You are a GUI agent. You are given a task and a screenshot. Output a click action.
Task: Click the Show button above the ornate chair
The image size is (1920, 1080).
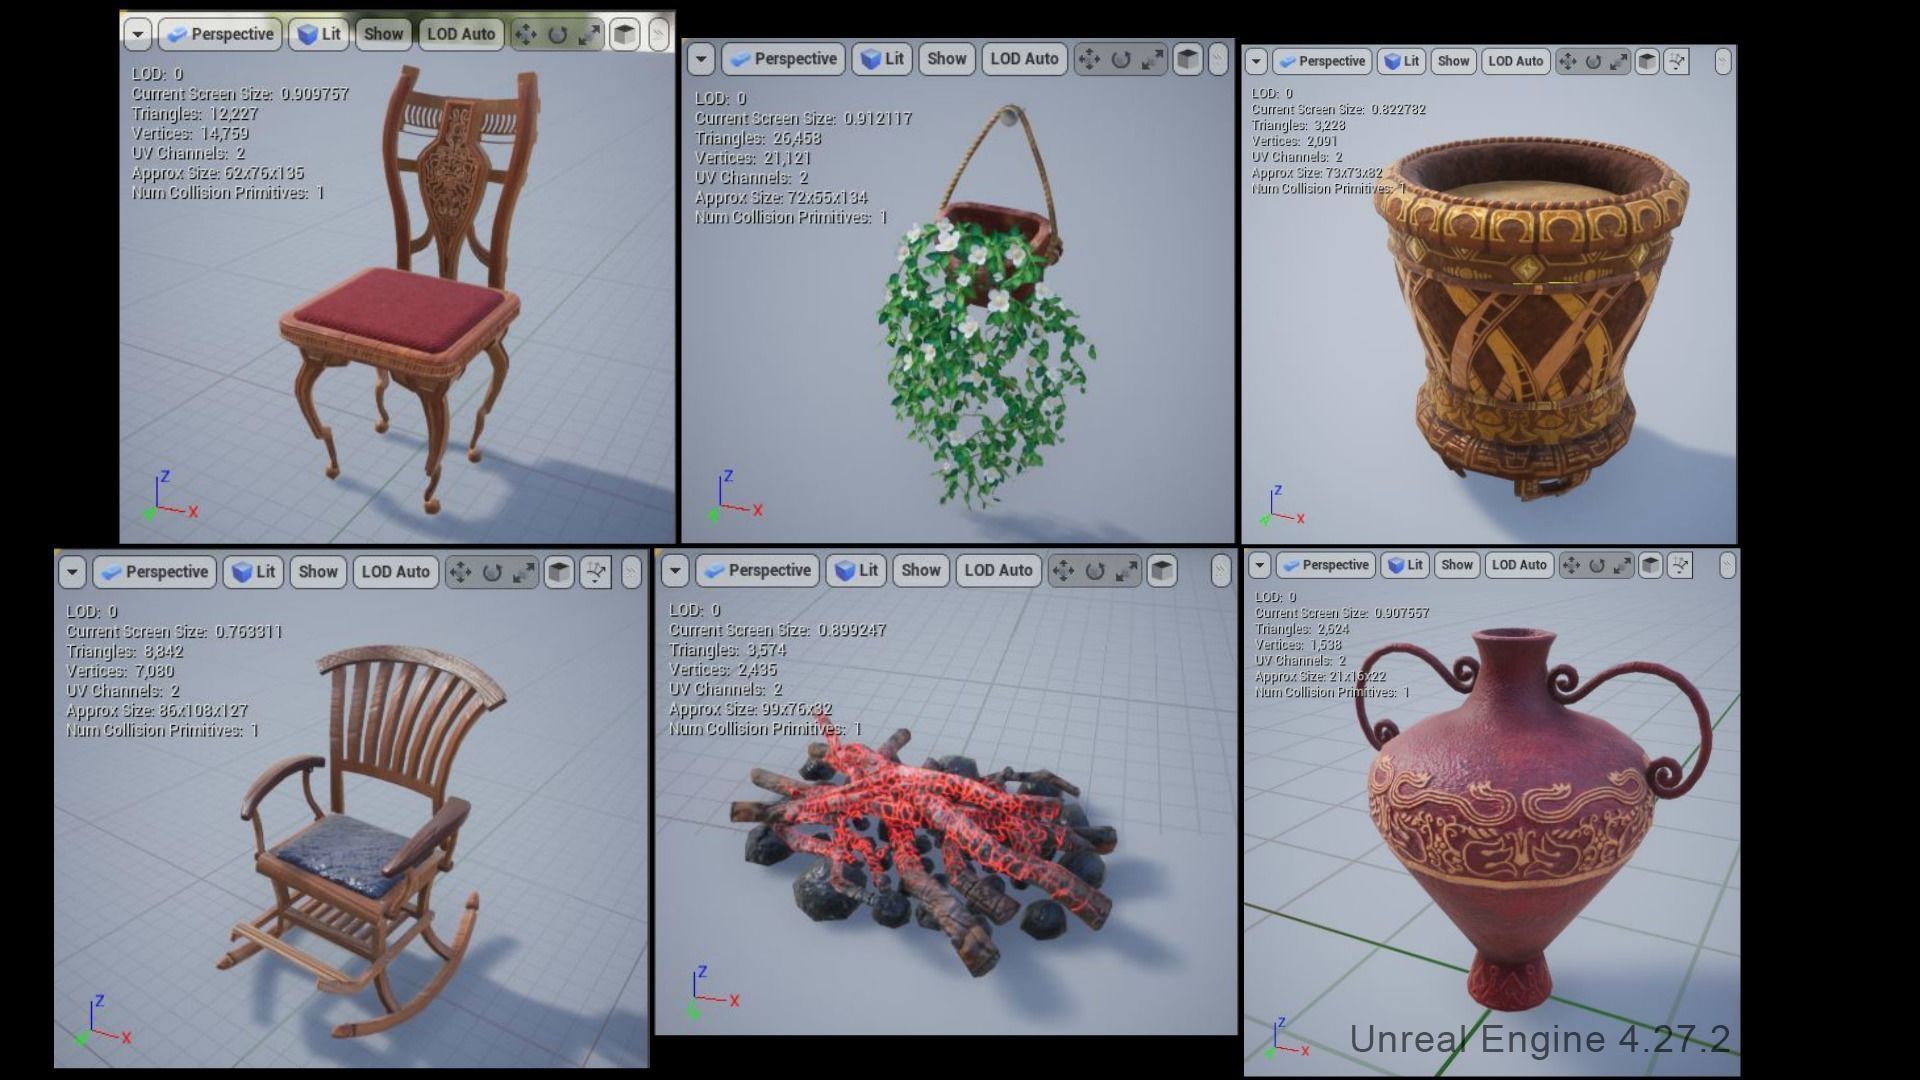point(383,34)
